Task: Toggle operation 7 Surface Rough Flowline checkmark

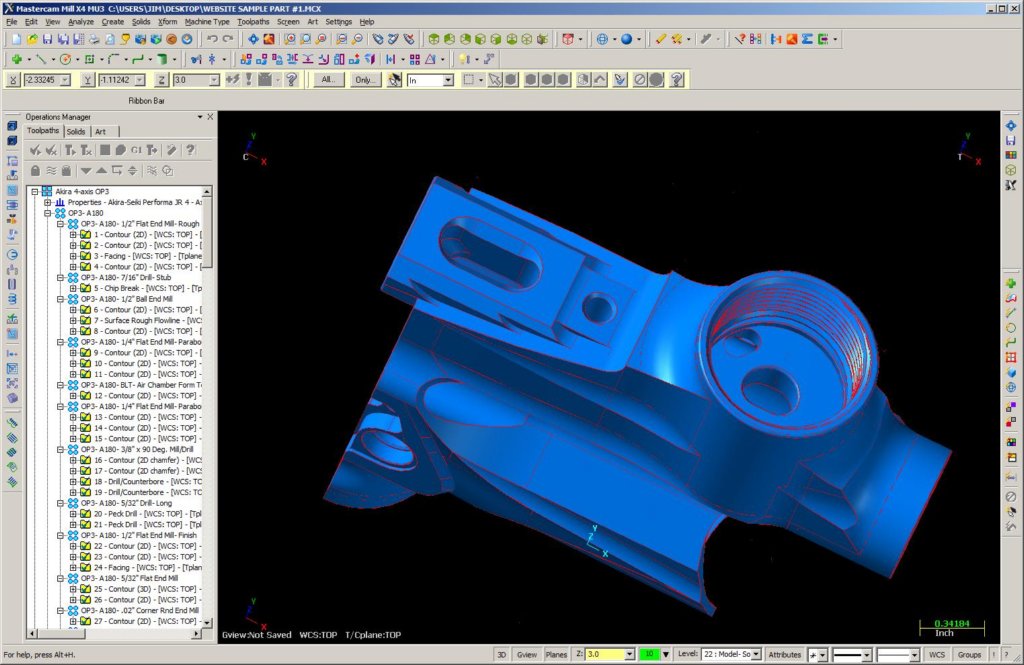Action: [x=85, y=320]
